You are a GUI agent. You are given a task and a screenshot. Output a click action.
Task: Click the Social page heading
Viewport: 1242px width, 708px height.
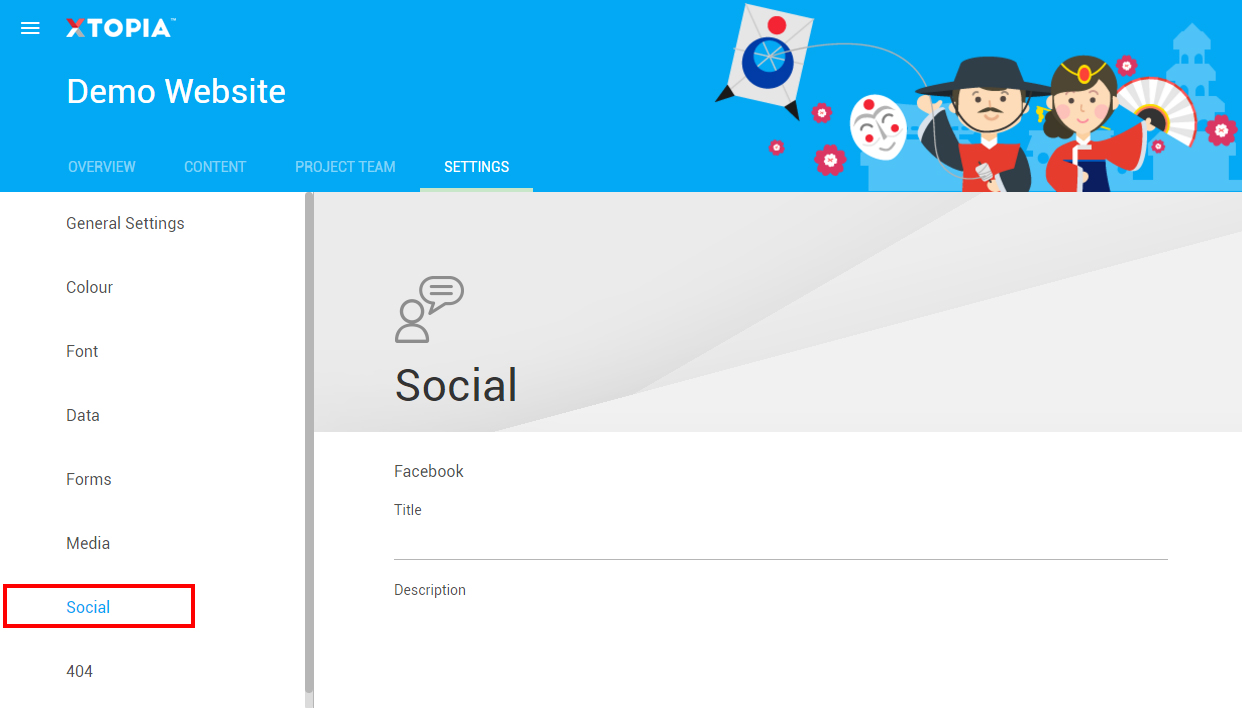[x=456, y=385]
